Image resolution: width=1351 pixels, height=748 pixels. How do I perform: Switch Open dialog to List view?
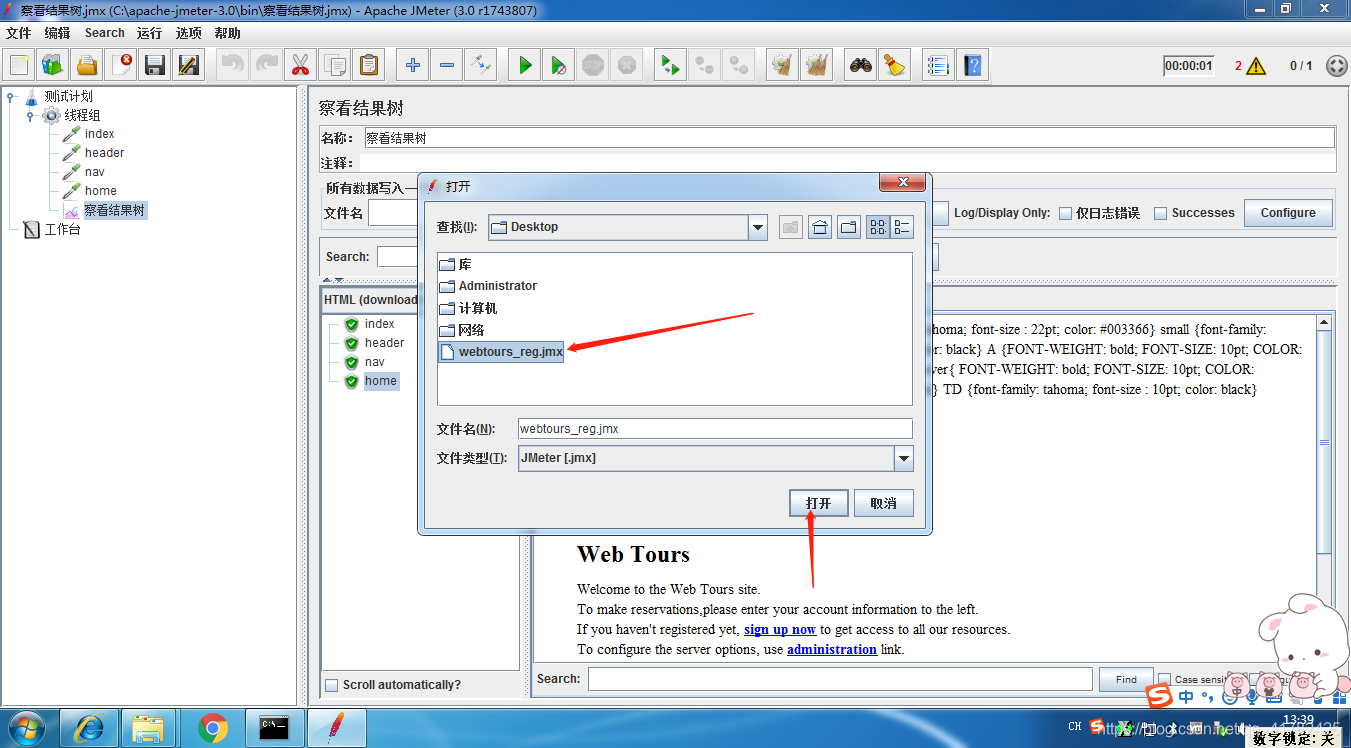click(x=878, y=227)
